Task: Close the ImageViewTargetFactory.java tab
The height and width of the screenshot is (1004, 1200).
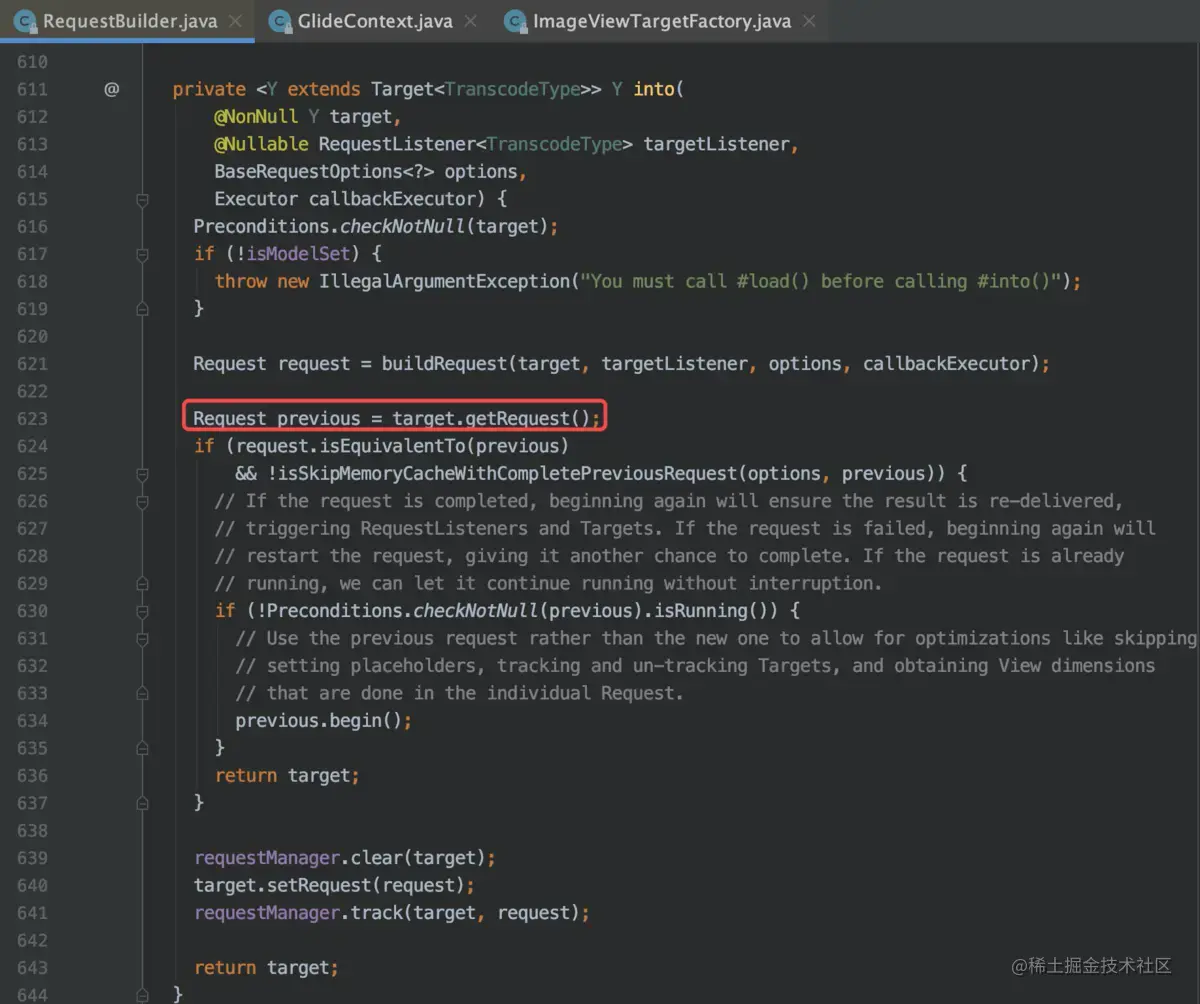Action: point(809,21)
